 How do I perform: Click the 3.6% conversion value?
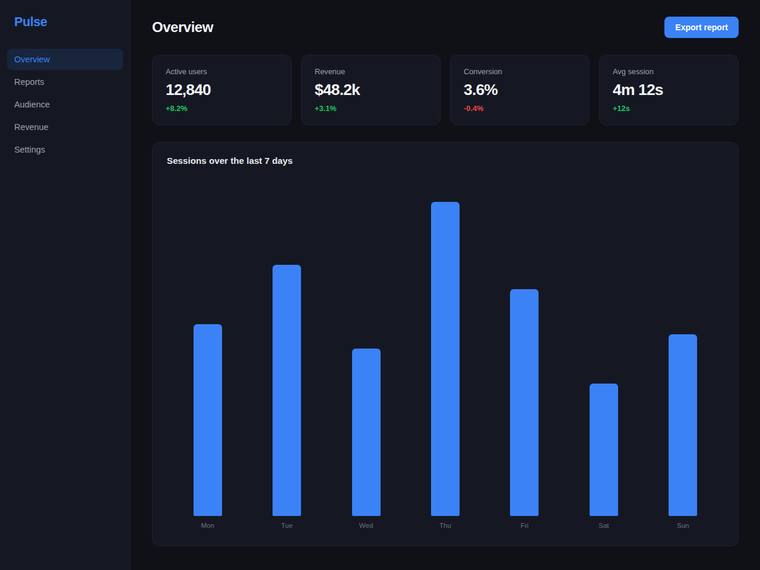point(480,90)
